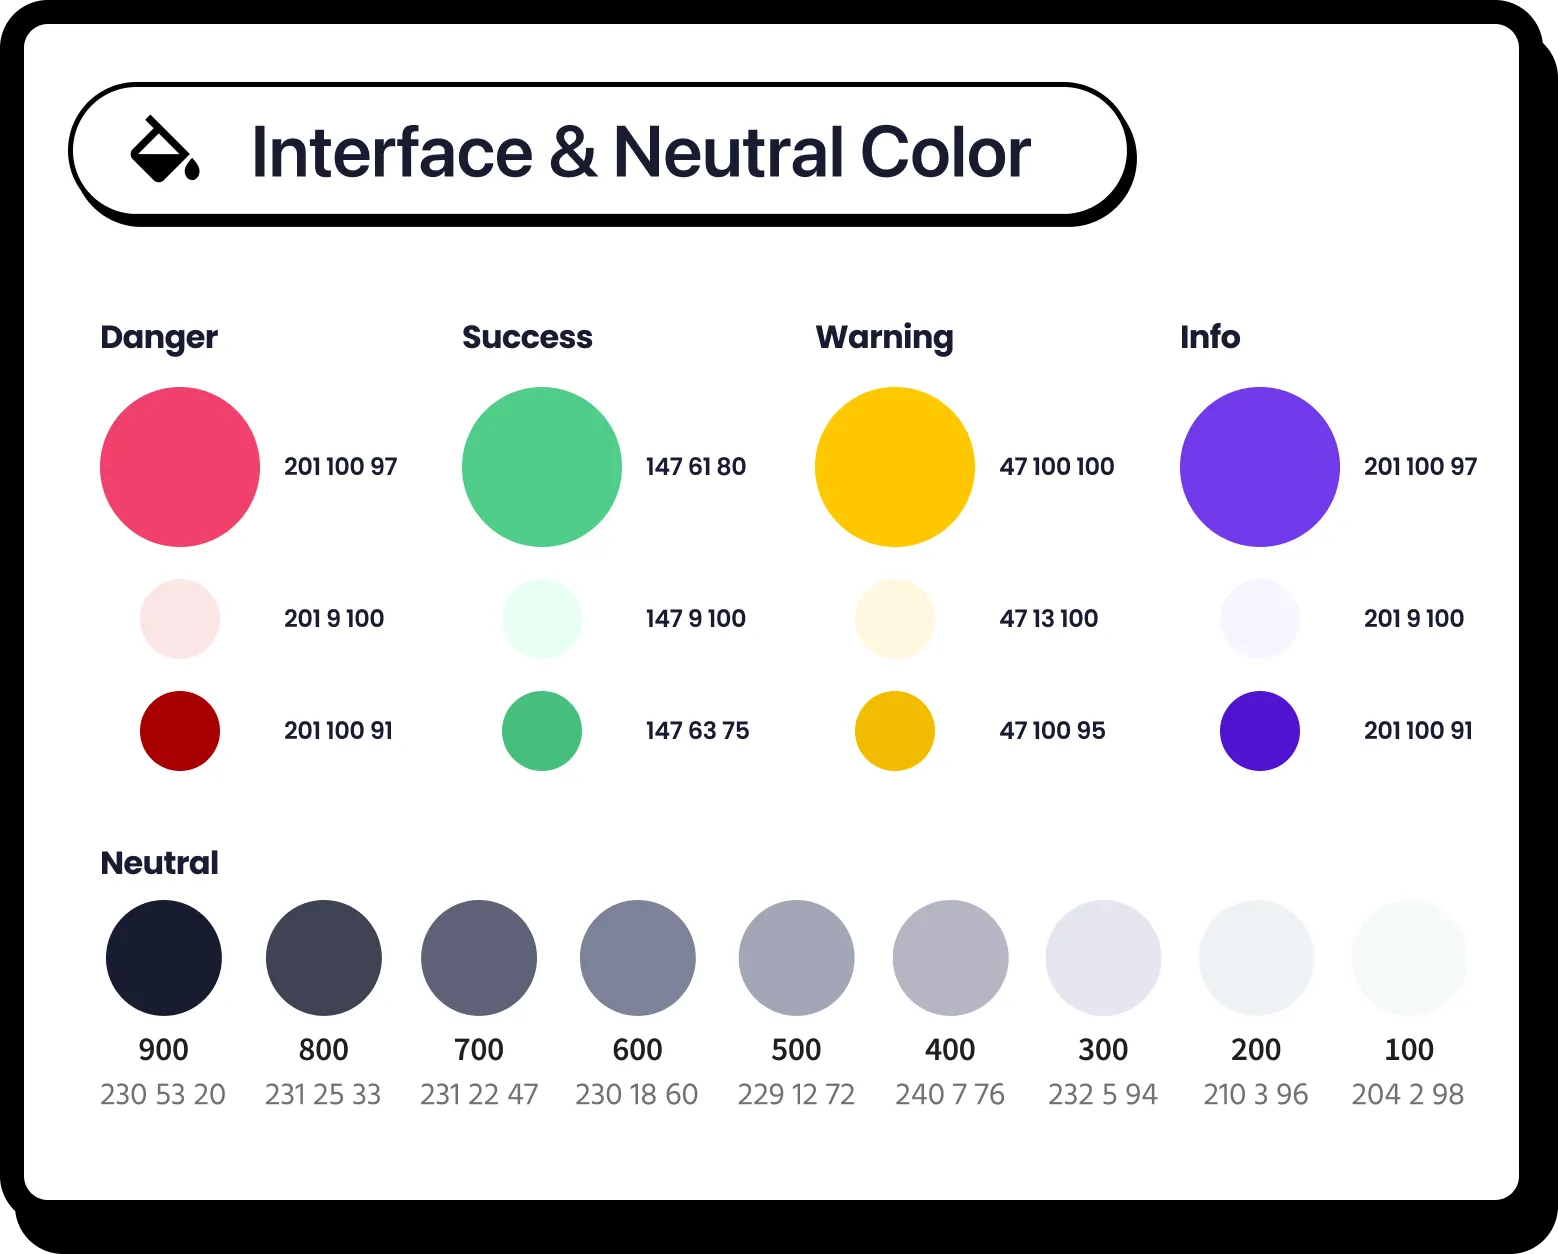This screenshot has width=1558, height=1254.
Task: Choose the dark red Danger swatch
Action: point(180,731)
